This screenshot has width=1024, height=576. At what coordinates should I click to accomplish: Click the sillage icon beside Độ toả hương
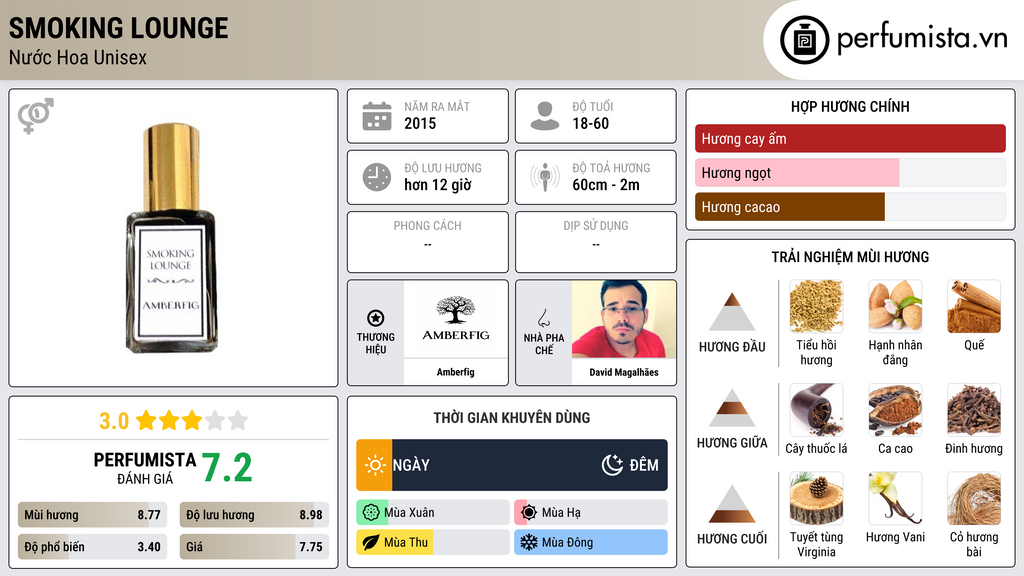coord(545,177)
